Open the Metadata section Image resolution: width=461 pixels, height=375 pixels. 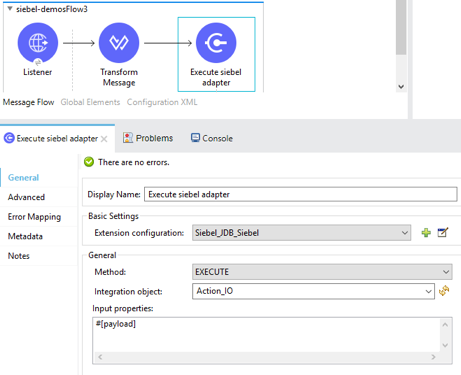pos(25,236)
